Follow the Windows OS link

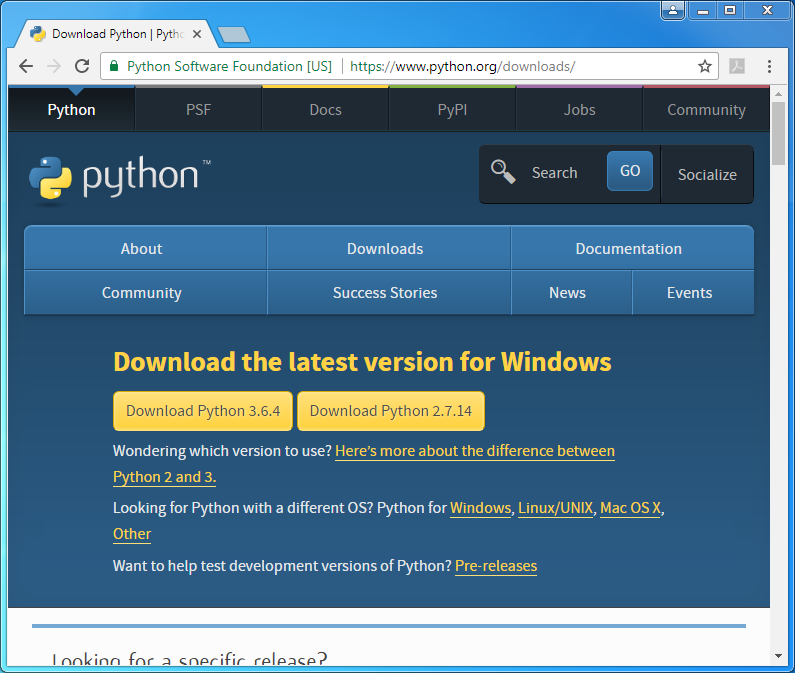[x=481, y=508]
